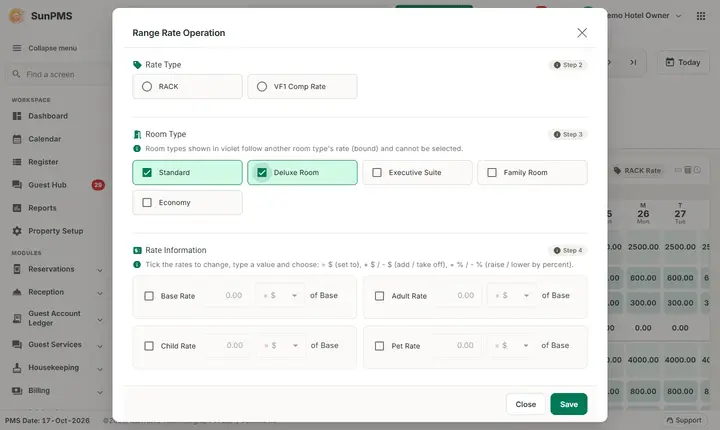This screenshot has width=720, height=430.
Task: Open the Adult Rate operation dropdown
Action: point(511,295)
